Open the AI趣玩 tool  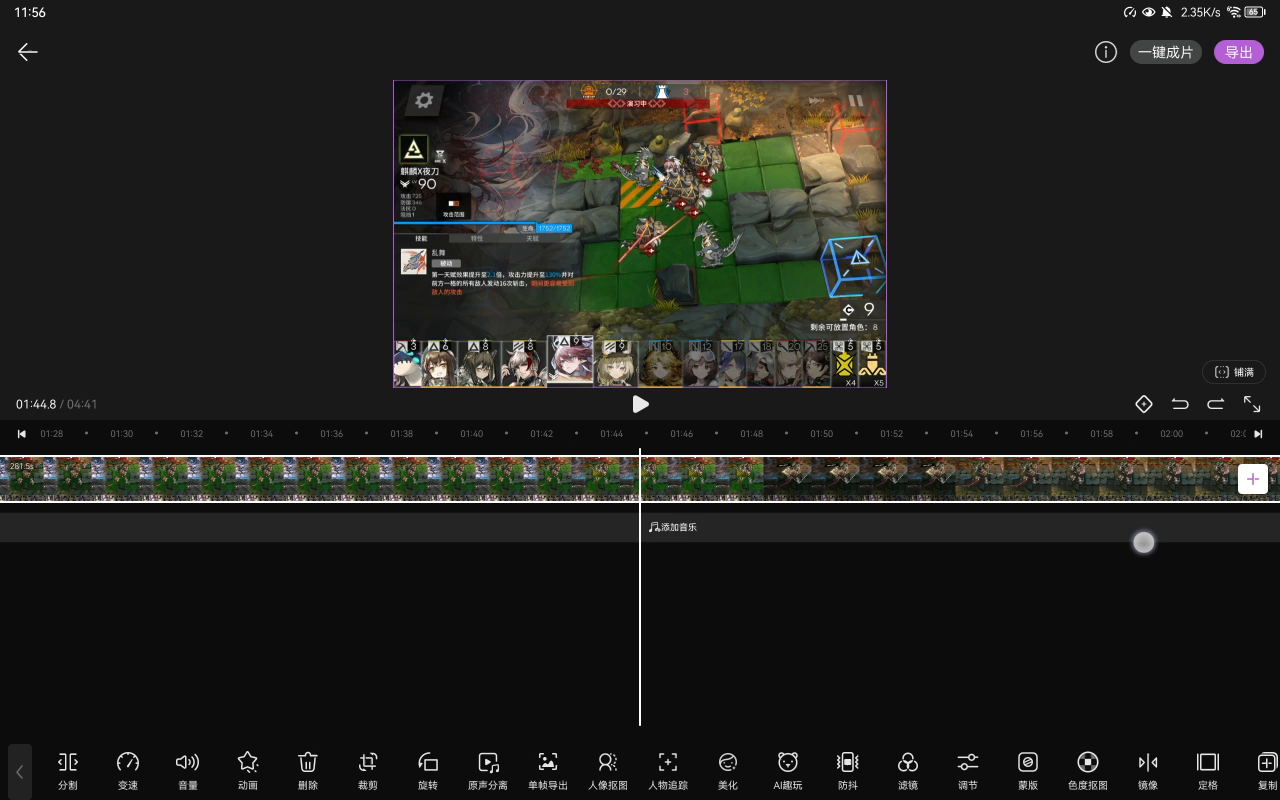788,772
